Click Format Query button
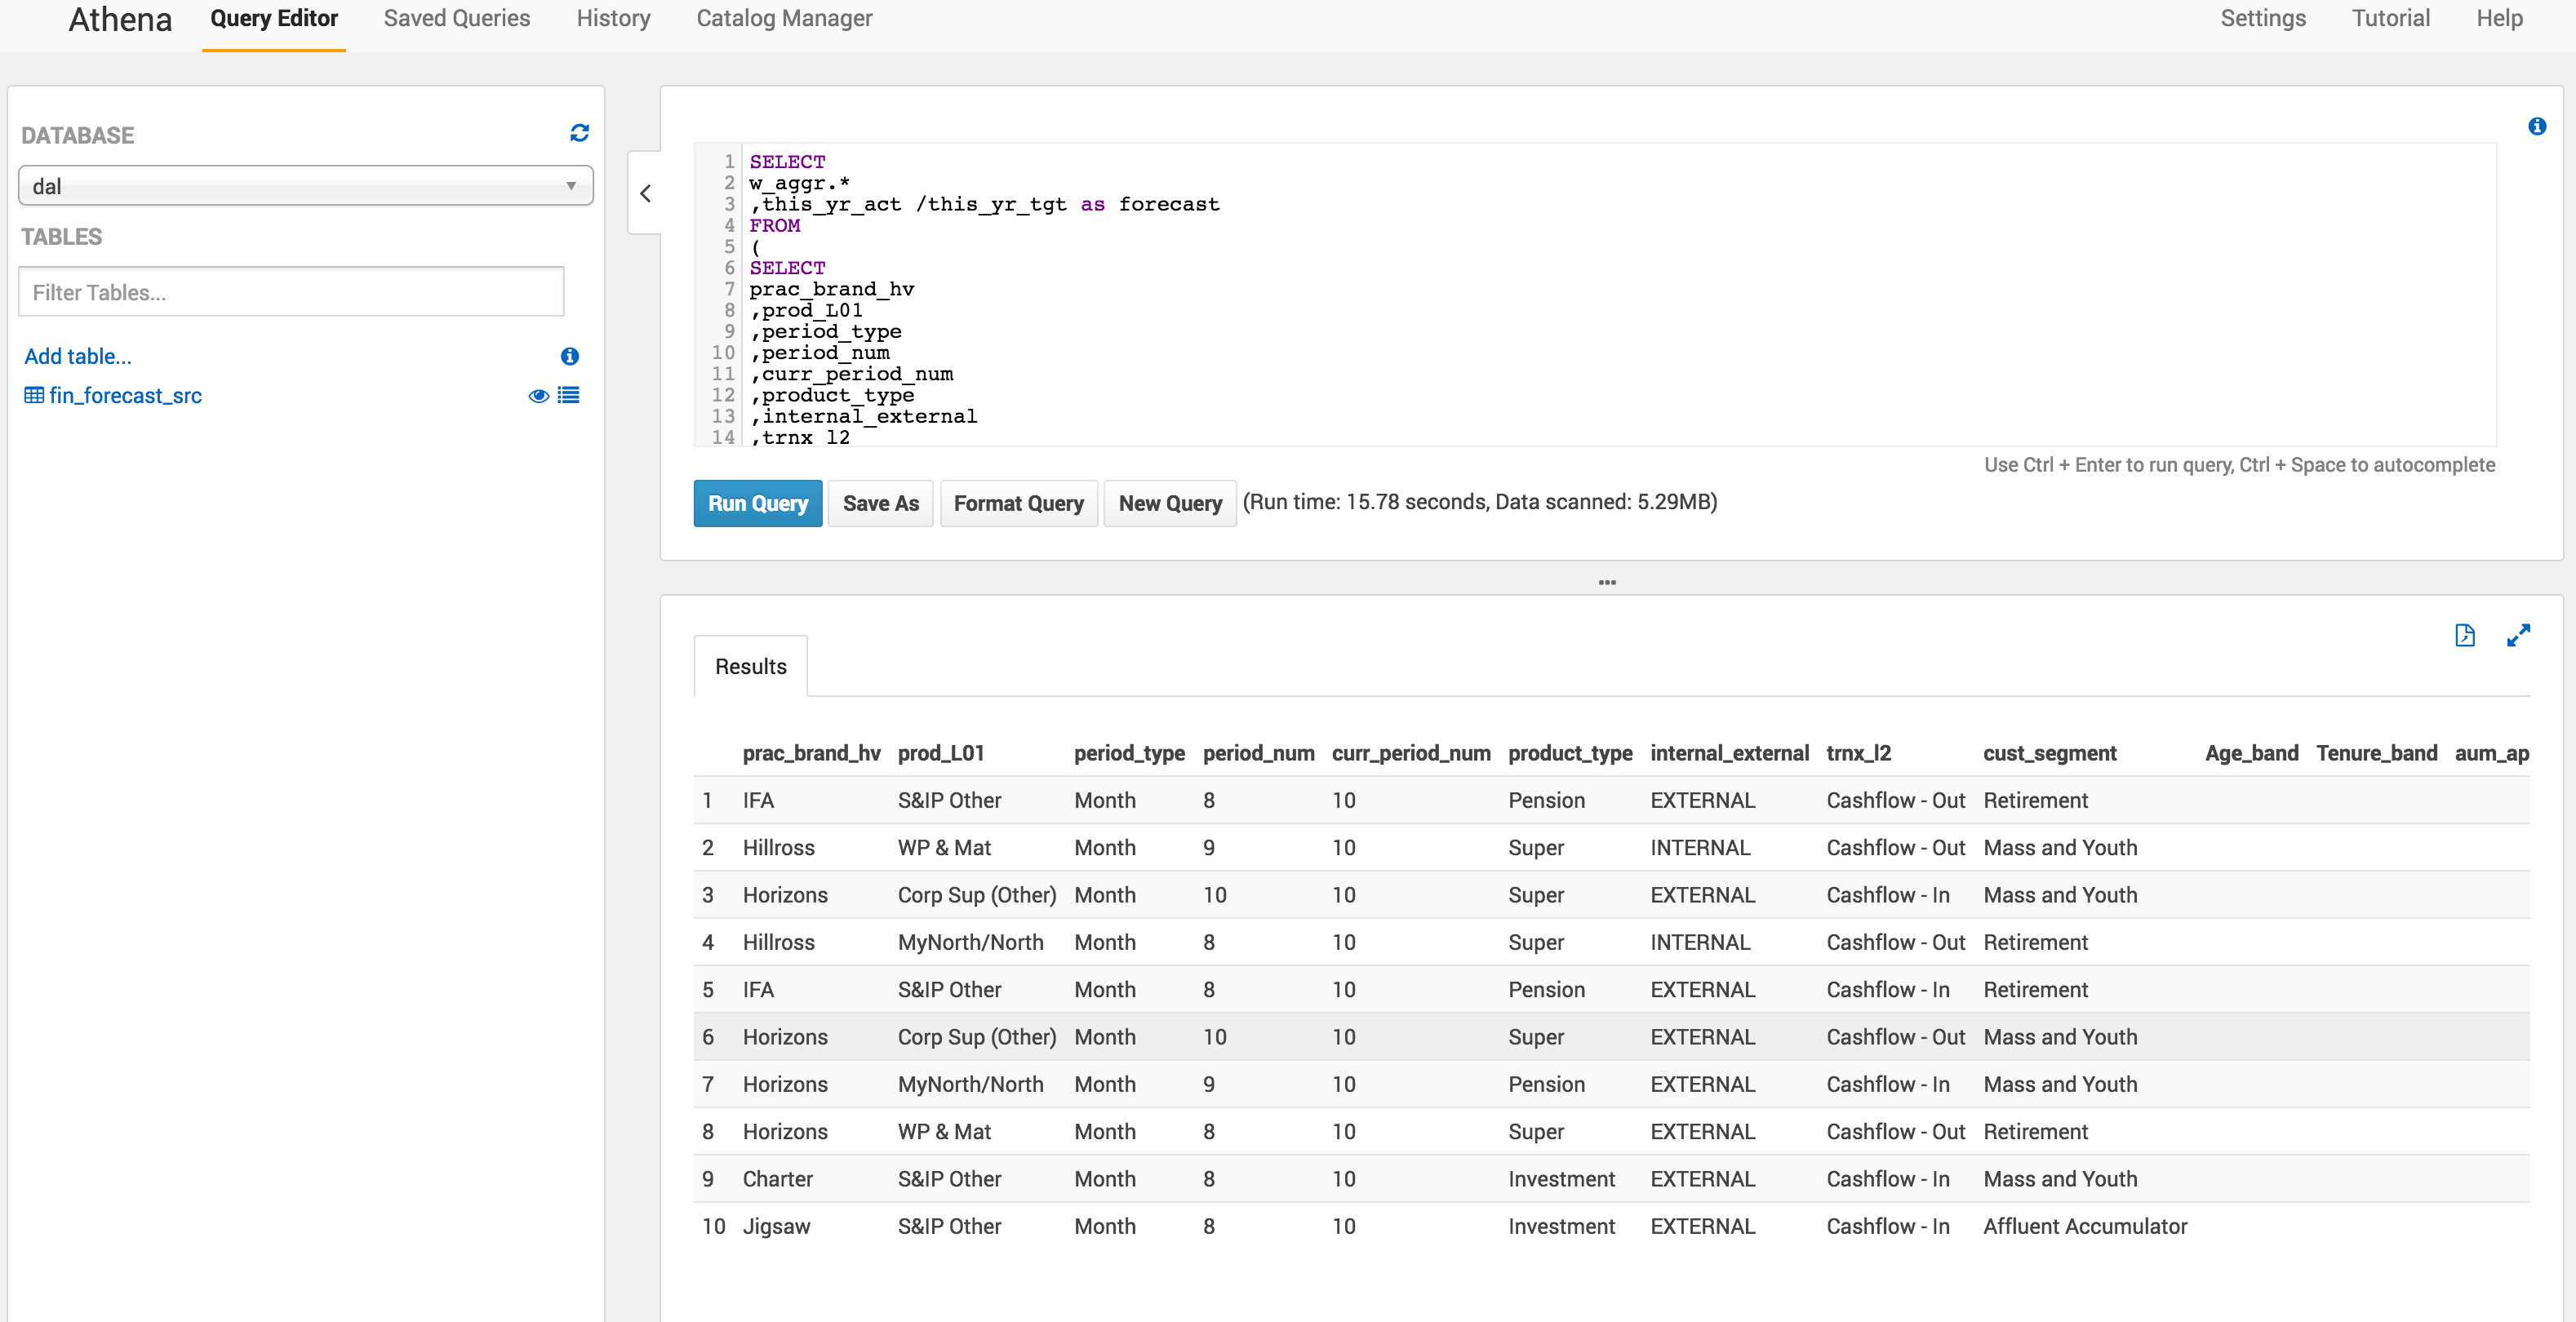The width and height of the screenshot is (2576, 1322). 1018,504
